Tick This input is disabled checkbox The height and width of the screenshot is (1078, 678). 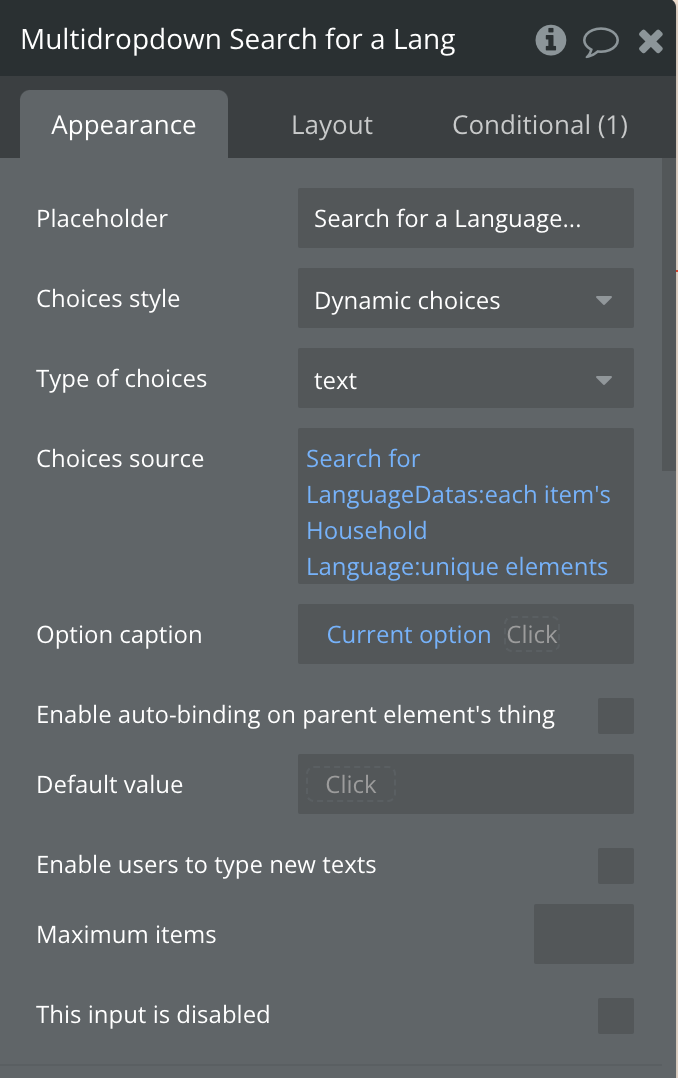point(615,1016)
